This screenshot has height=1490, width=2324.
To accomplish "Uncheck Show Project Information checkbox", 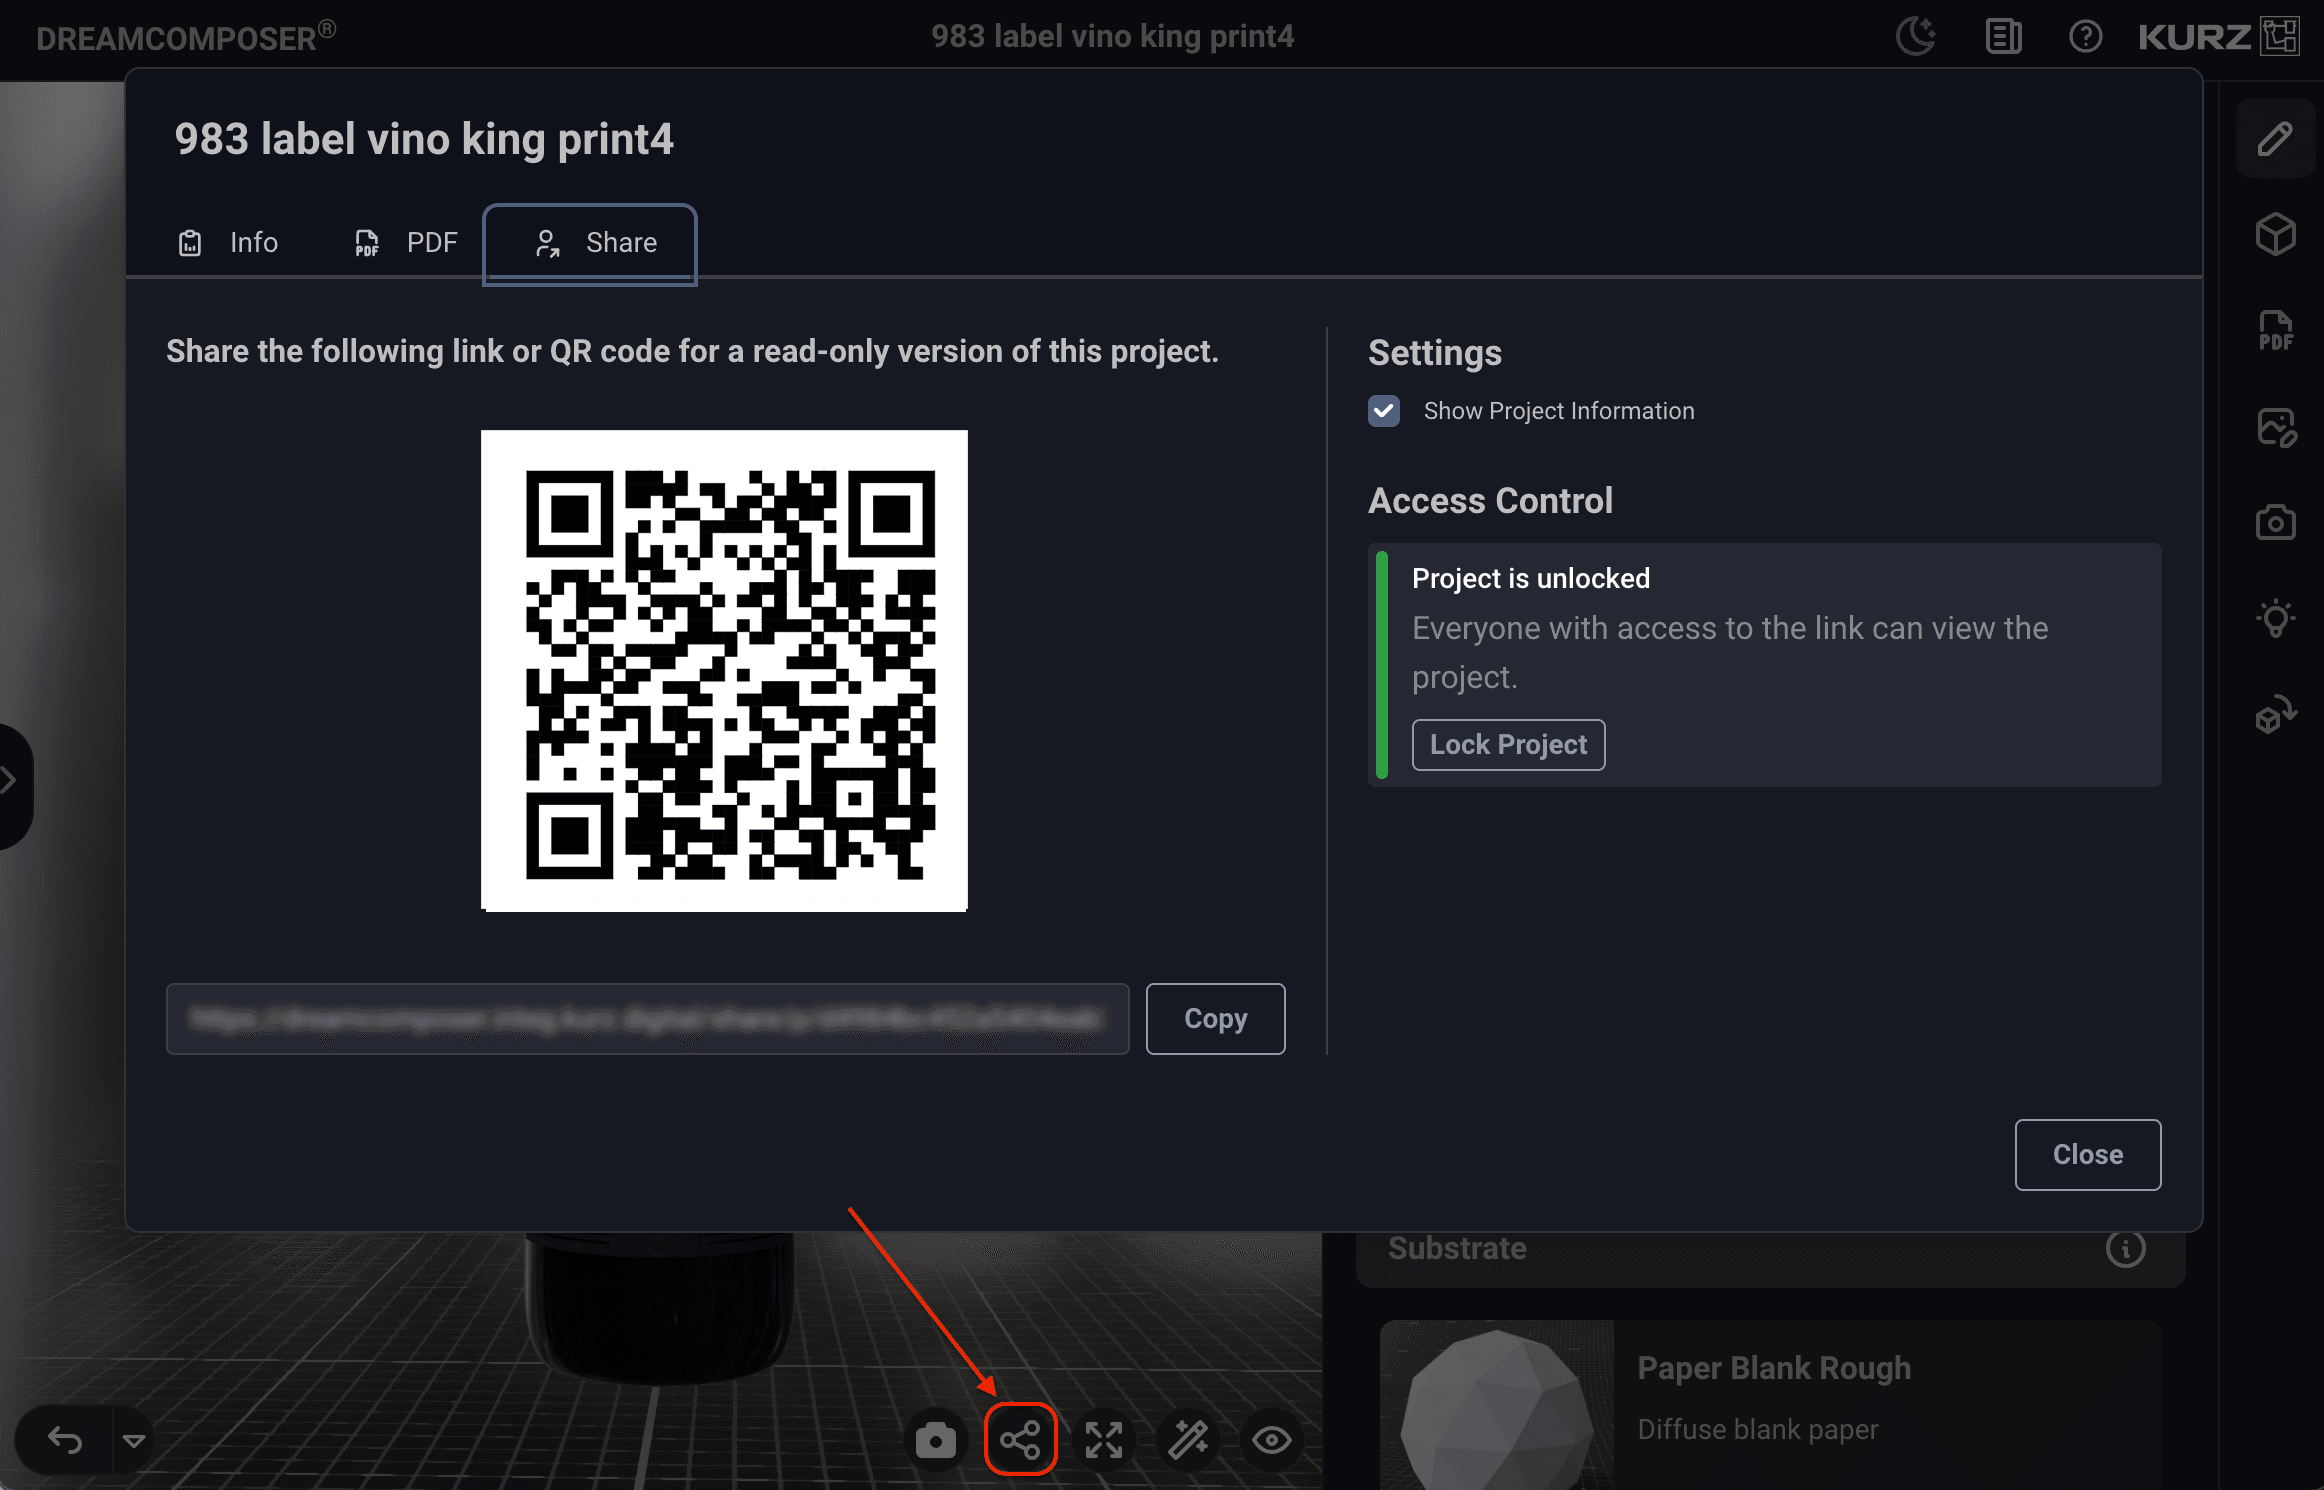I will click(1384, 411).
